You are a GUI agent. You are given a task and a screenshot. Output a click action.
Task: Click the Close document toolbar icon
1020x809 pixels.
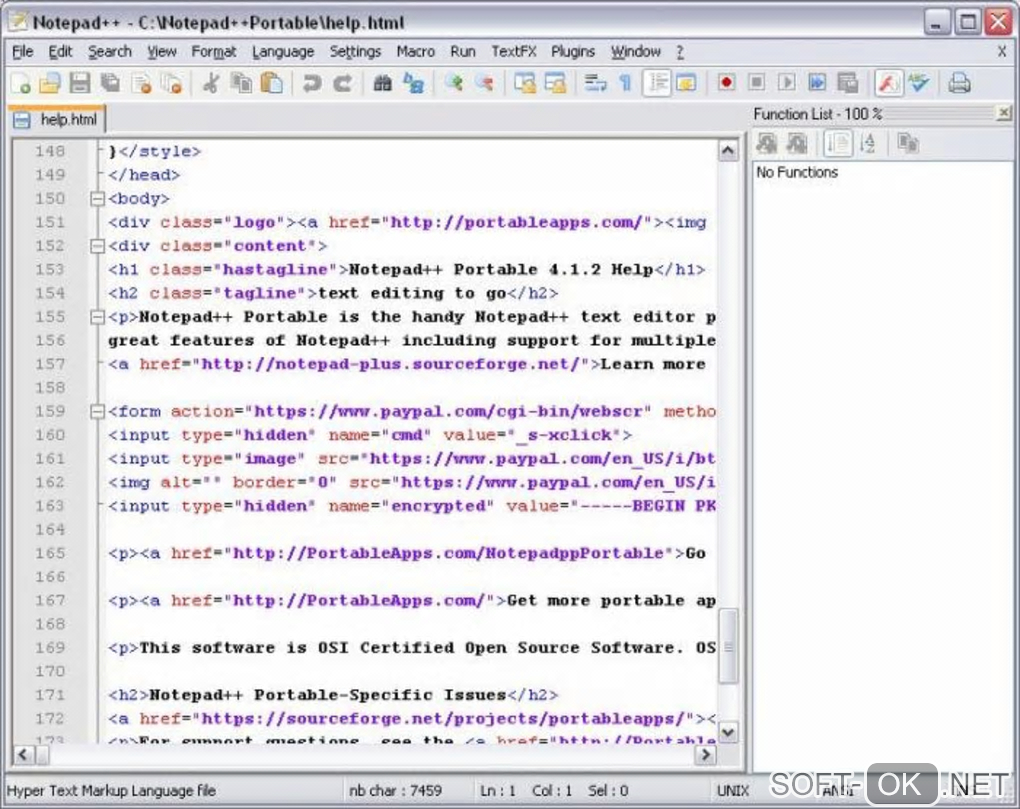pos(142,83)
